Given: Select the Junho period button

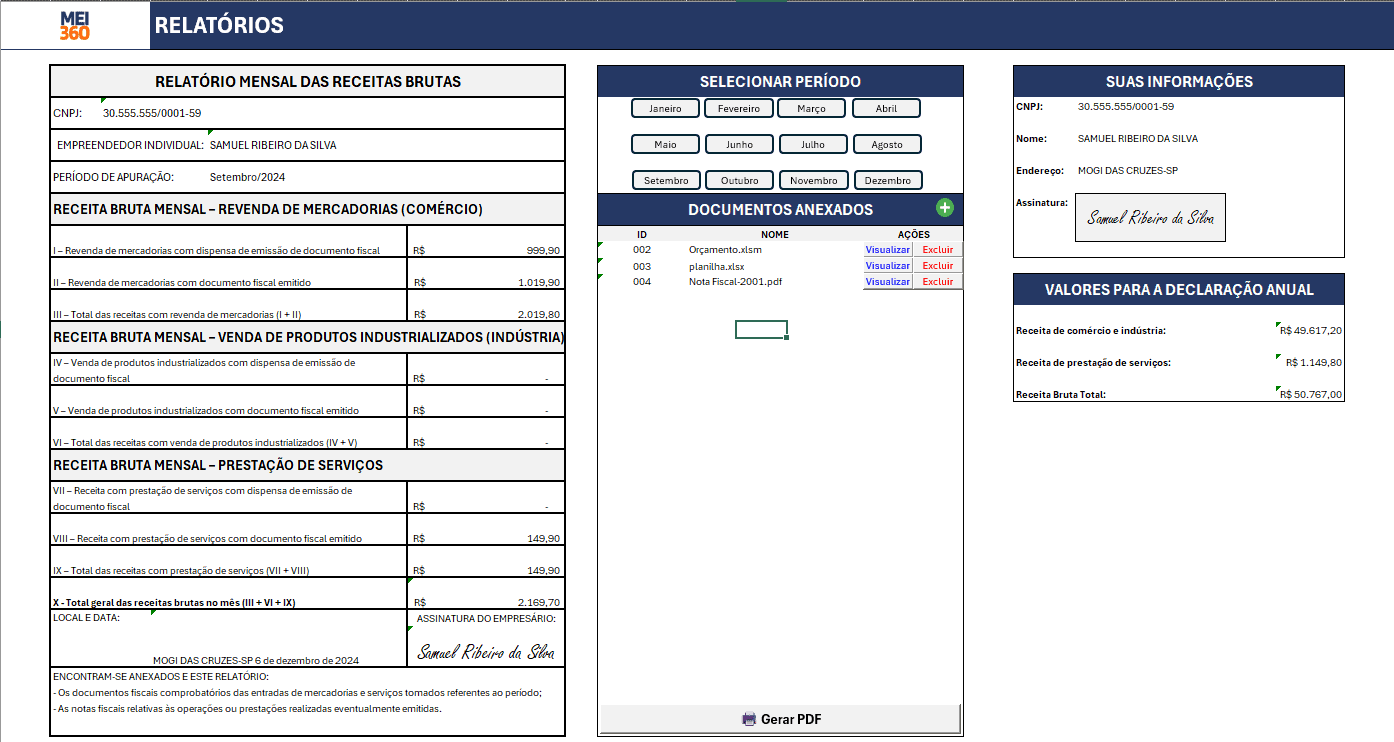Looking at the screenshot, I should (x=739, y=144).
